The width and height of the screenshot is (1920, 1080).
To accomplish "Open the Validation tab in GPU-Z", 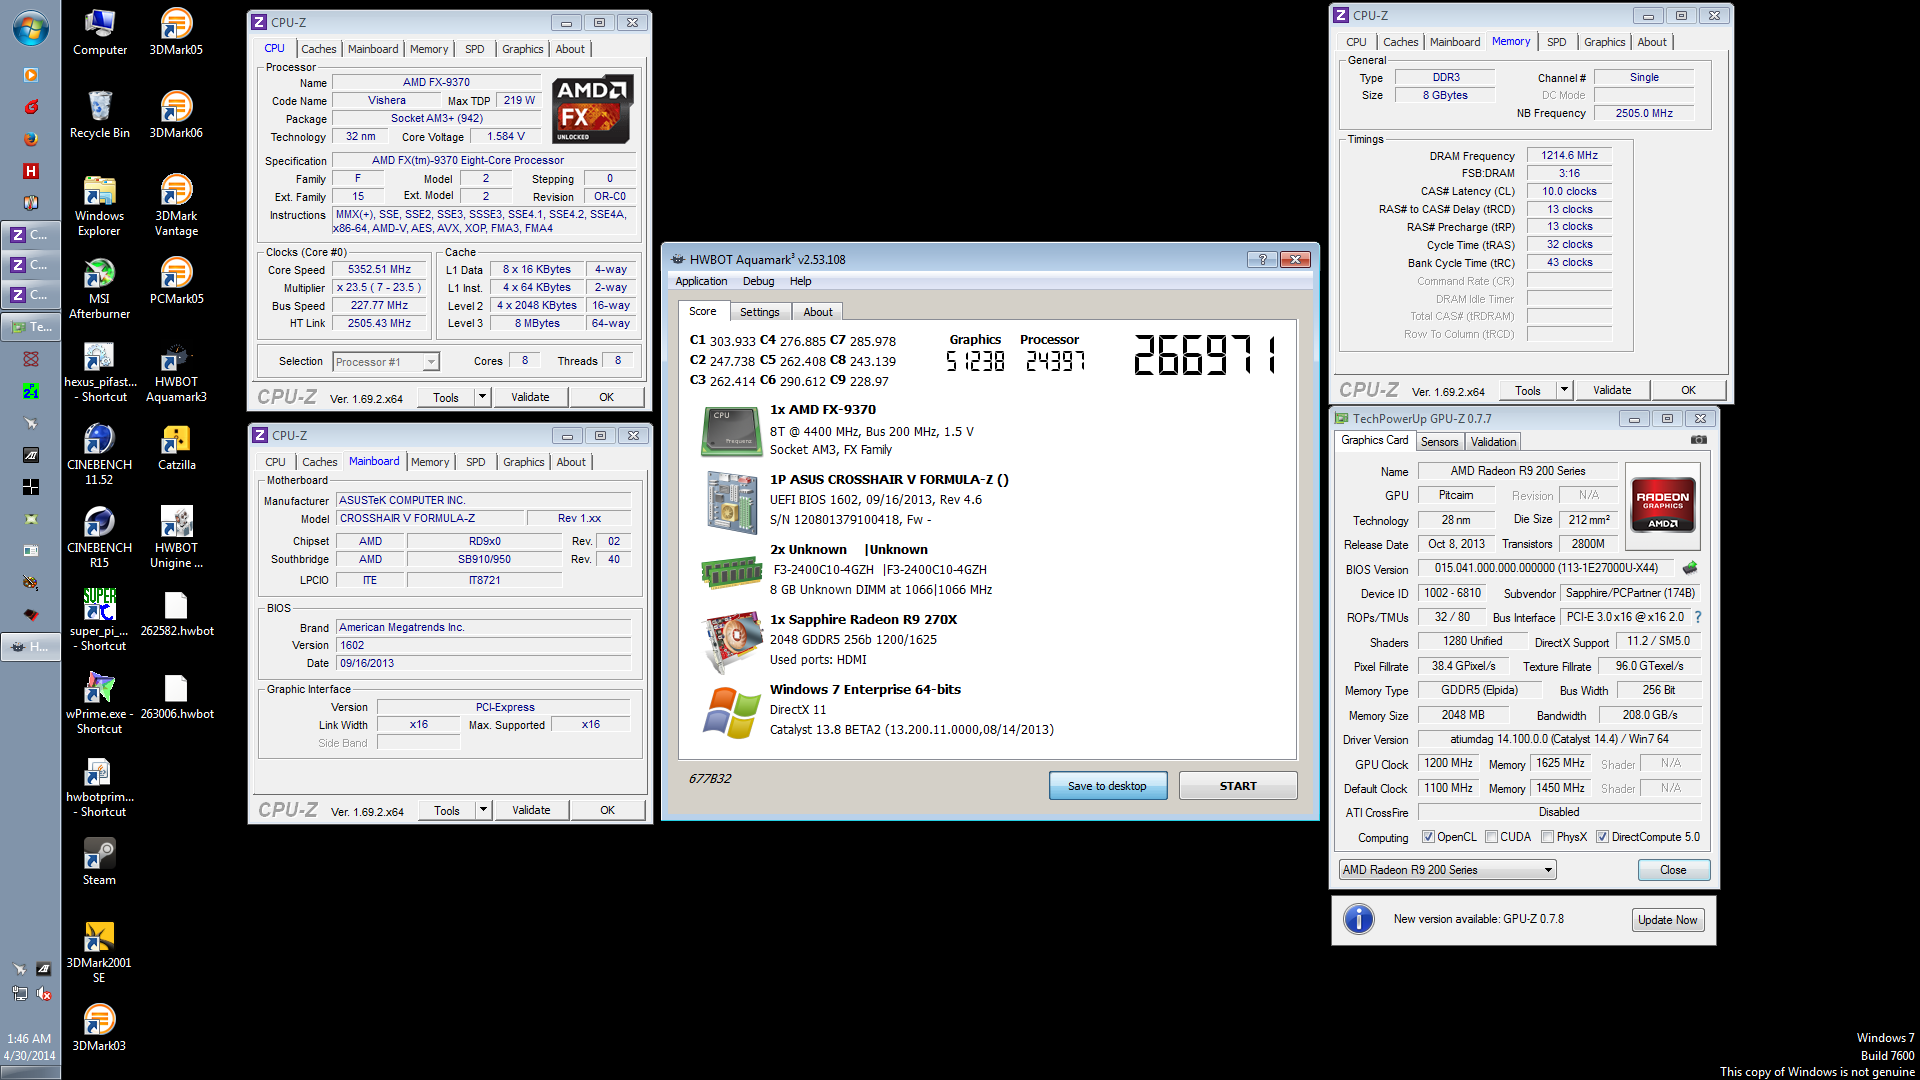I will click(x=1493, y=442).
